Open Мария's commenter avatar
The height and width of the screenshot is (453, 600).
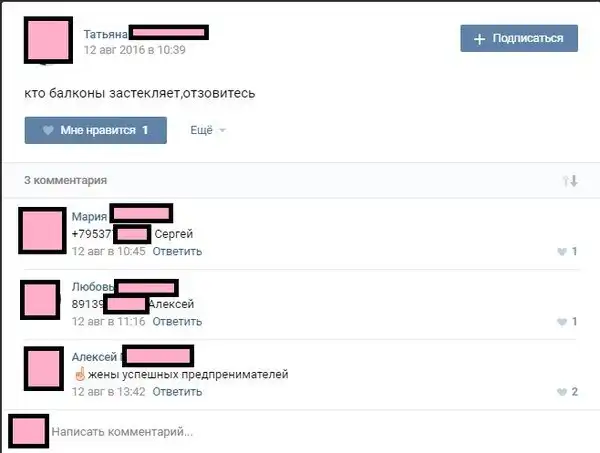tap(42, 231)
